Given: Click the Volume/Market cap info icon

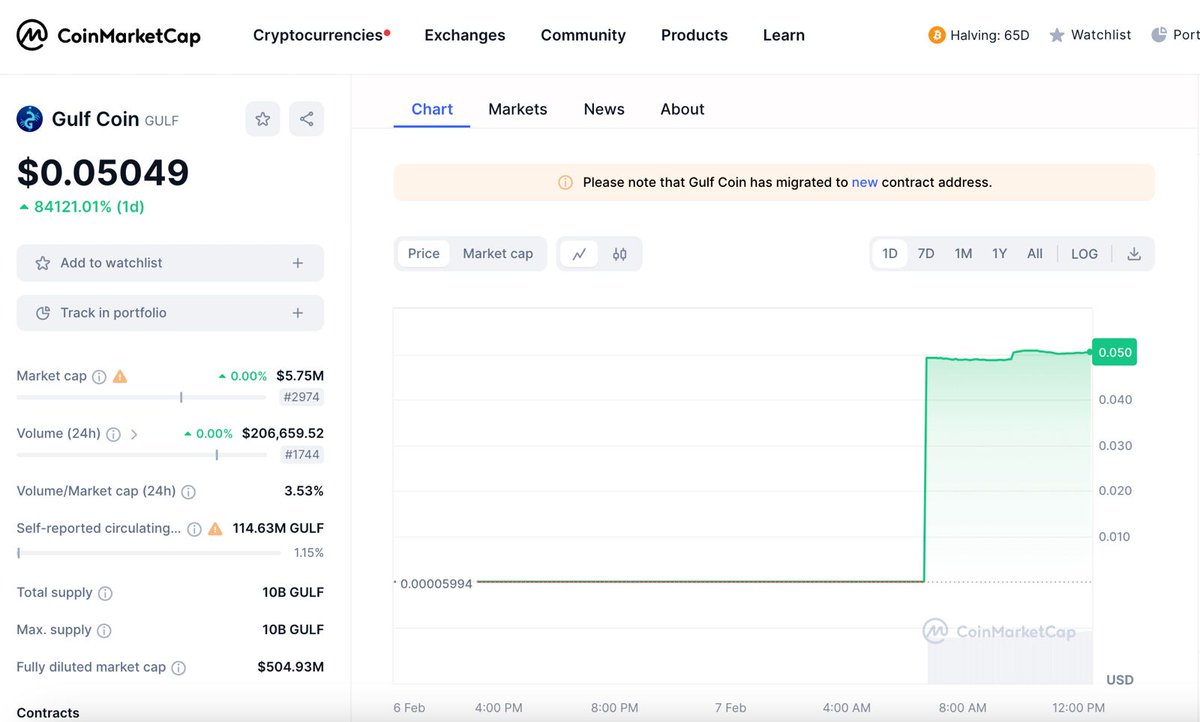Looking at the screenshot, I should (x=188, y=492).
